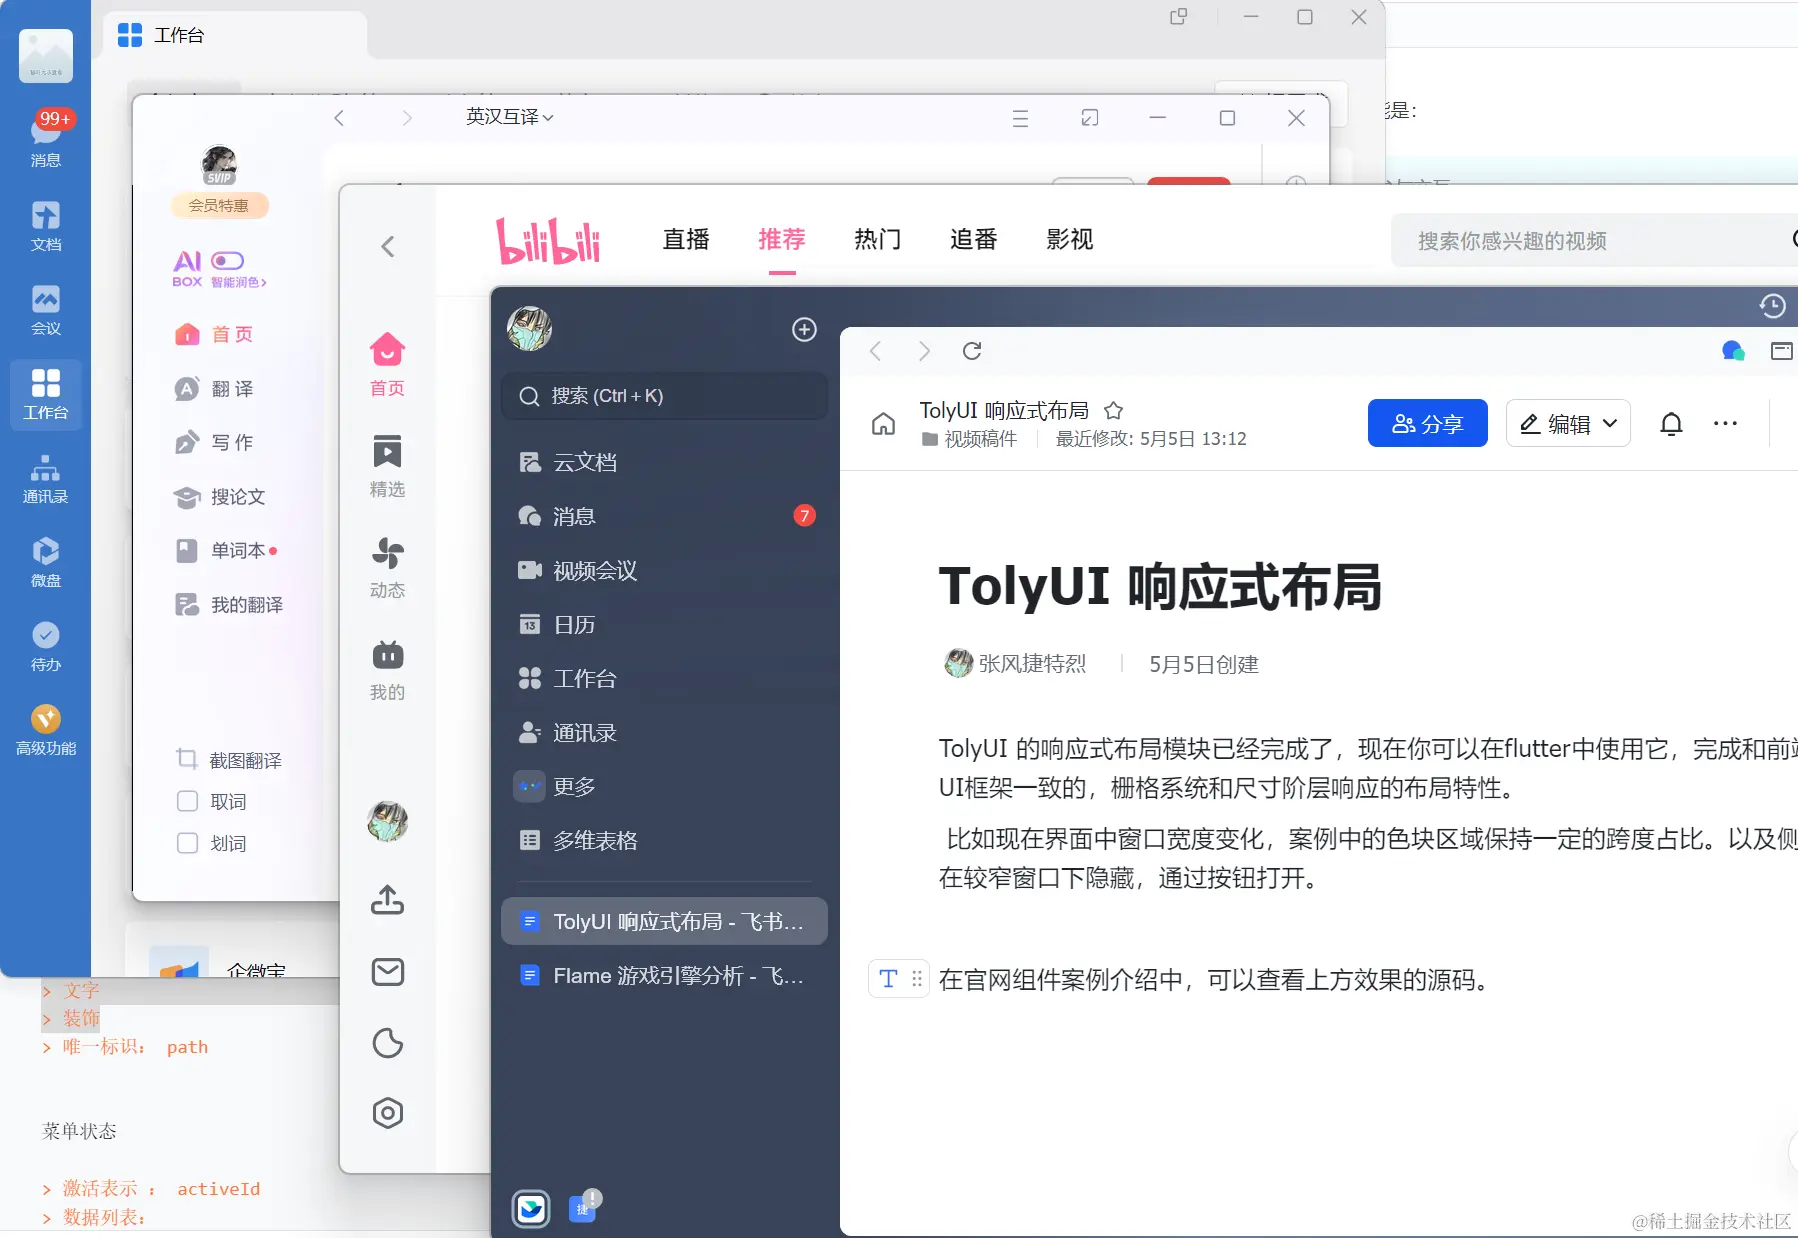The height and width of the screenshot is (1238, 1798).
Task: Click the Feishu history clock icon
Action: pos(1772,306)
